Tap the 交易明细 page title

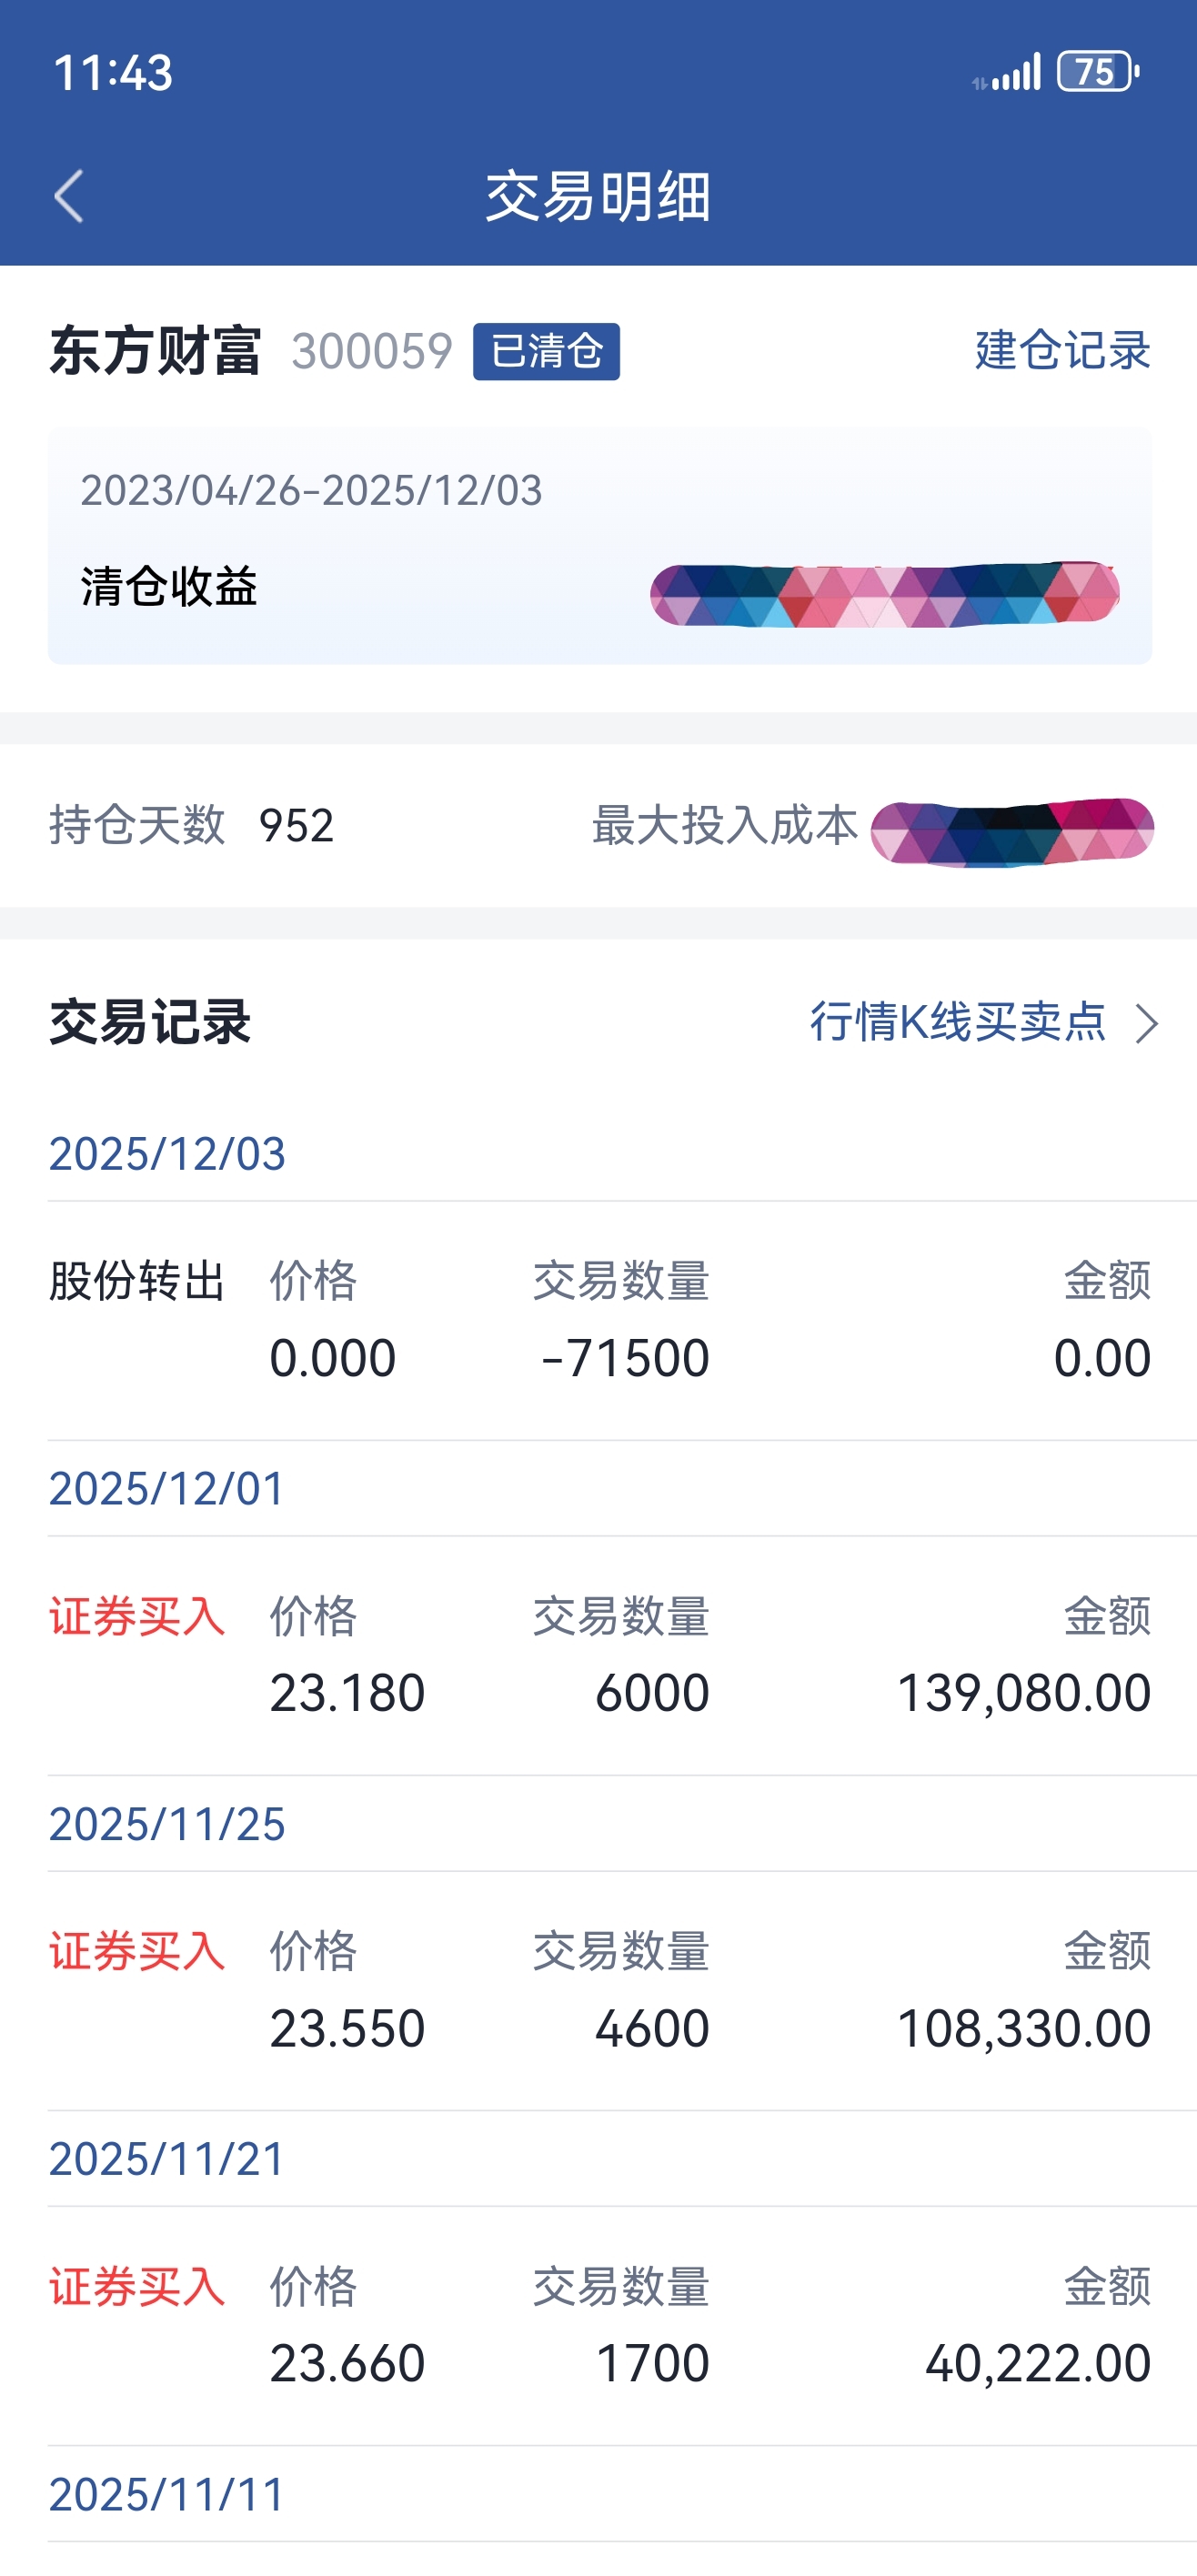pos(598,196)
